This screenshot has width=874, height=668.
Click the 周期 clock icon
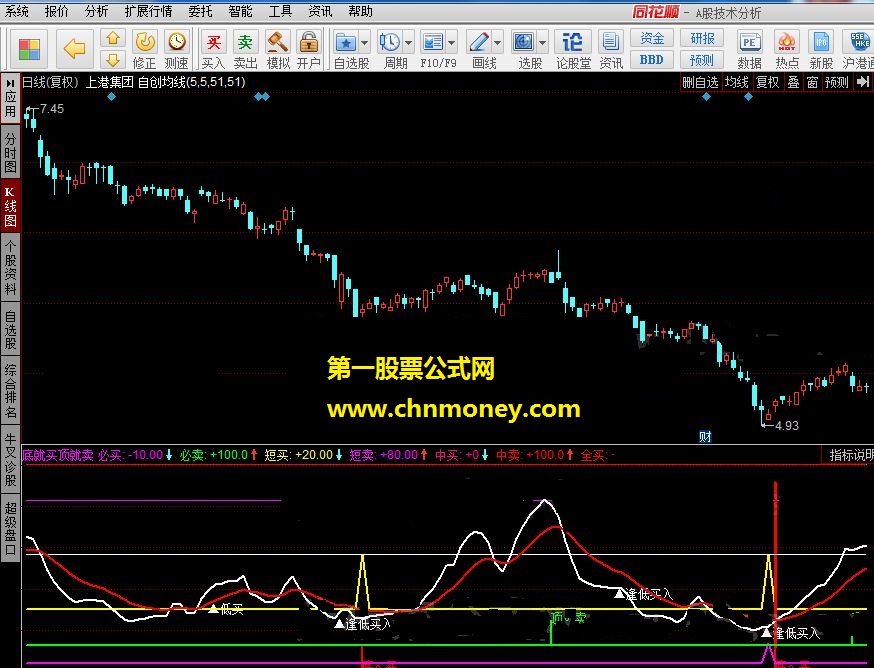[x=390, y=42]
